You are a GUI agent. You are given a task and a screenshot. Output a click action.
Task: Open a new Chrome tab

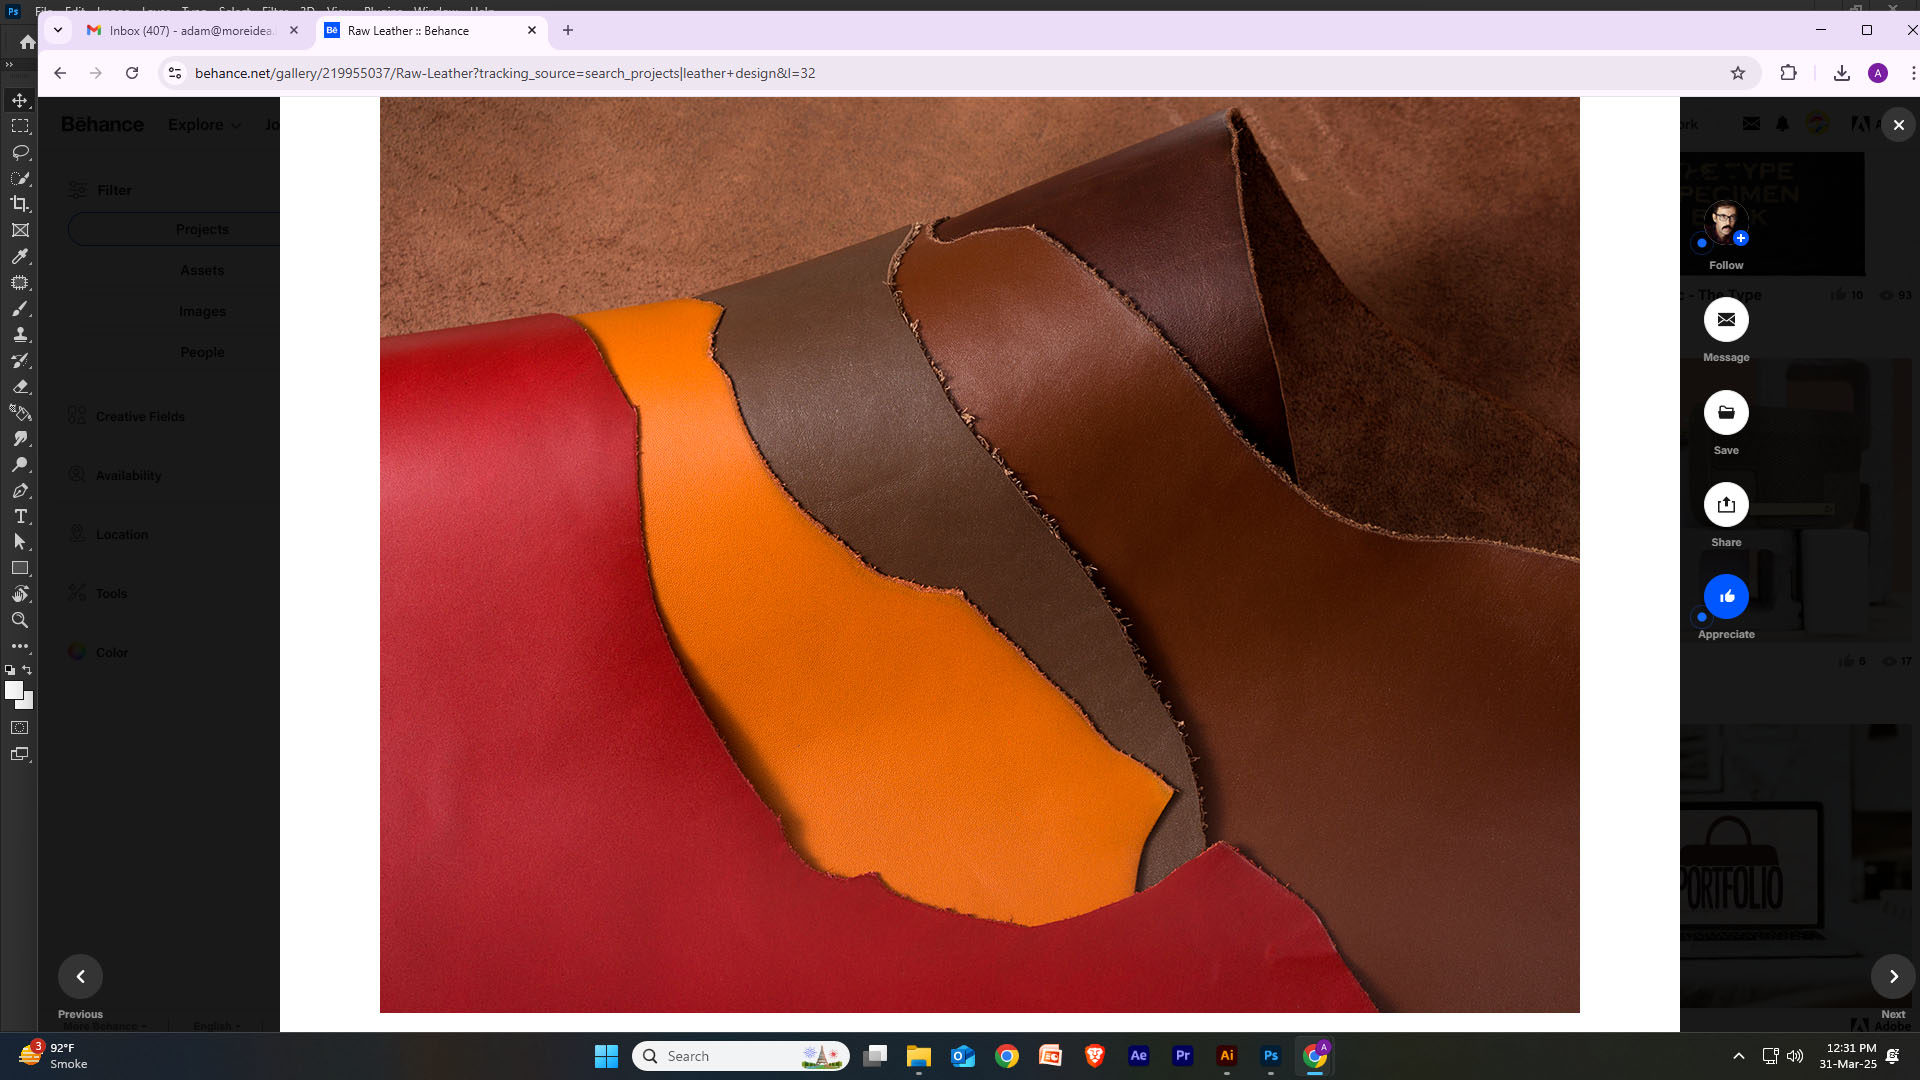(568, 30)
